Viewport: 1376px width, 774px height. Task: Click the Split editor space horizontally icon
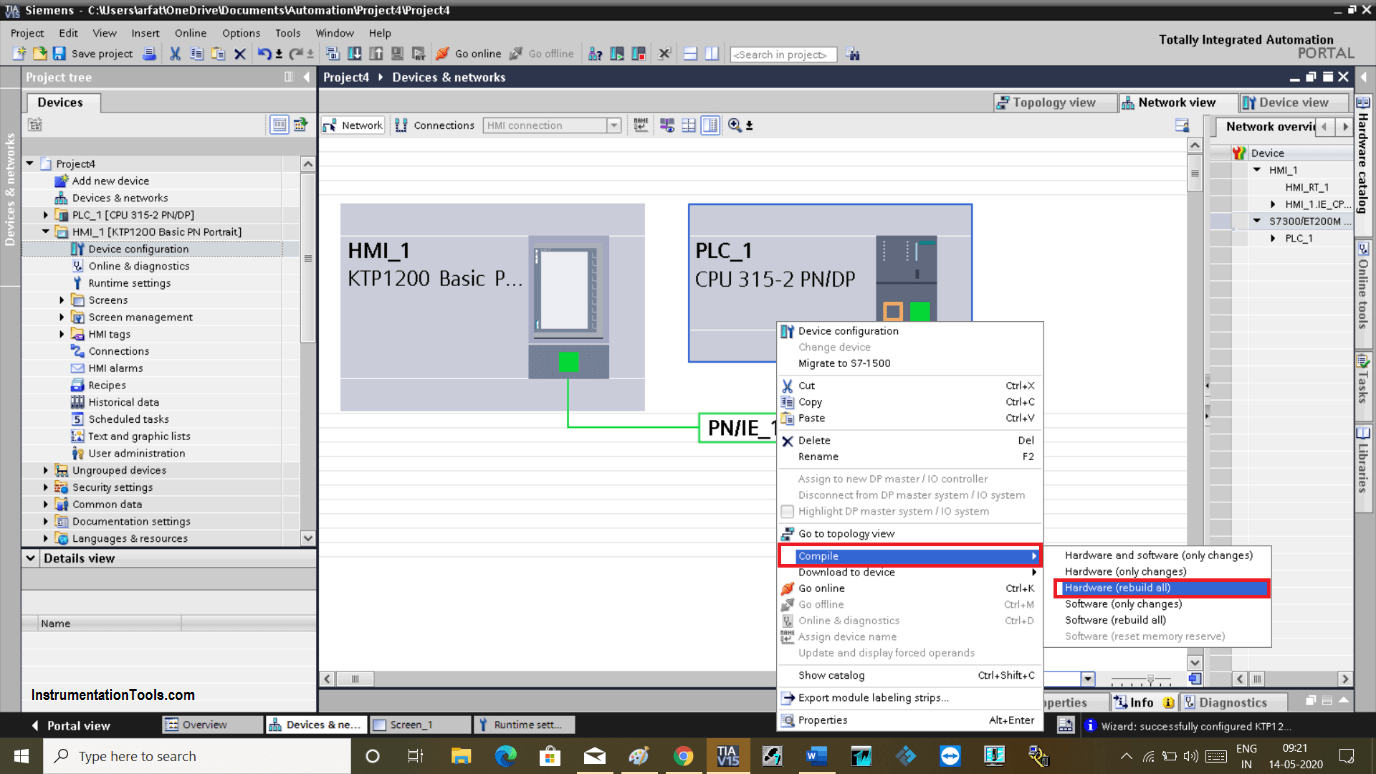tap(690, 54)
